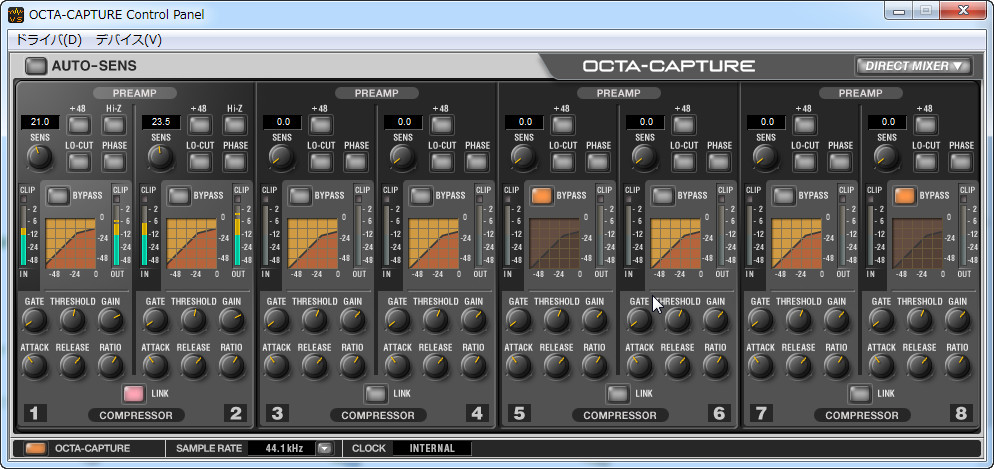Click channel 1 RATIO knob

click(110, 366)
